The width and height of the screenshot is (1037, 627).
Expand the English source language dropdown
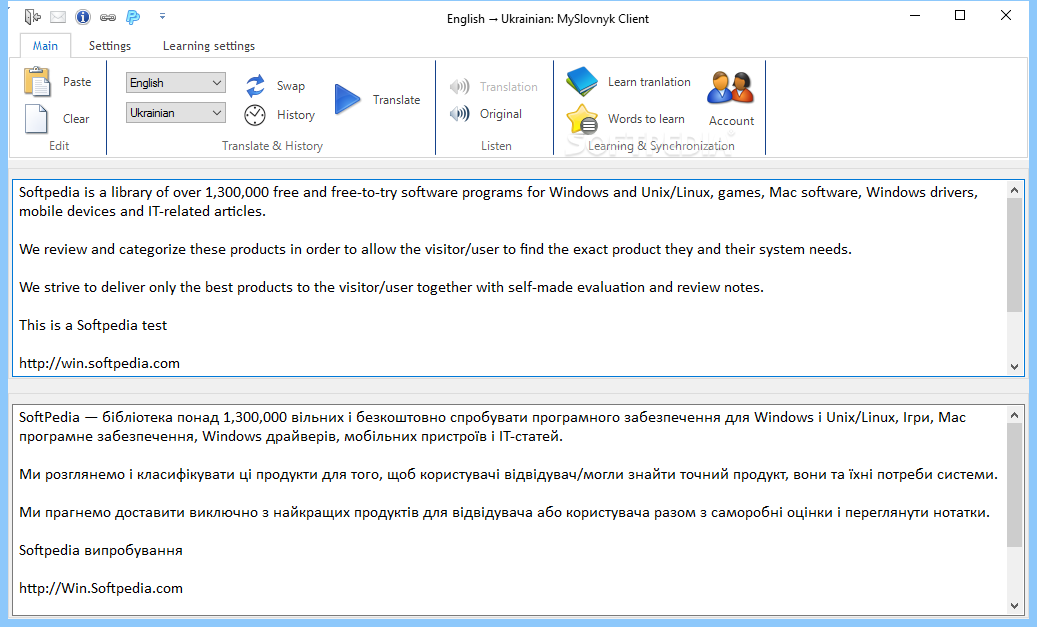pyautogui.click(x=176, y=83)
